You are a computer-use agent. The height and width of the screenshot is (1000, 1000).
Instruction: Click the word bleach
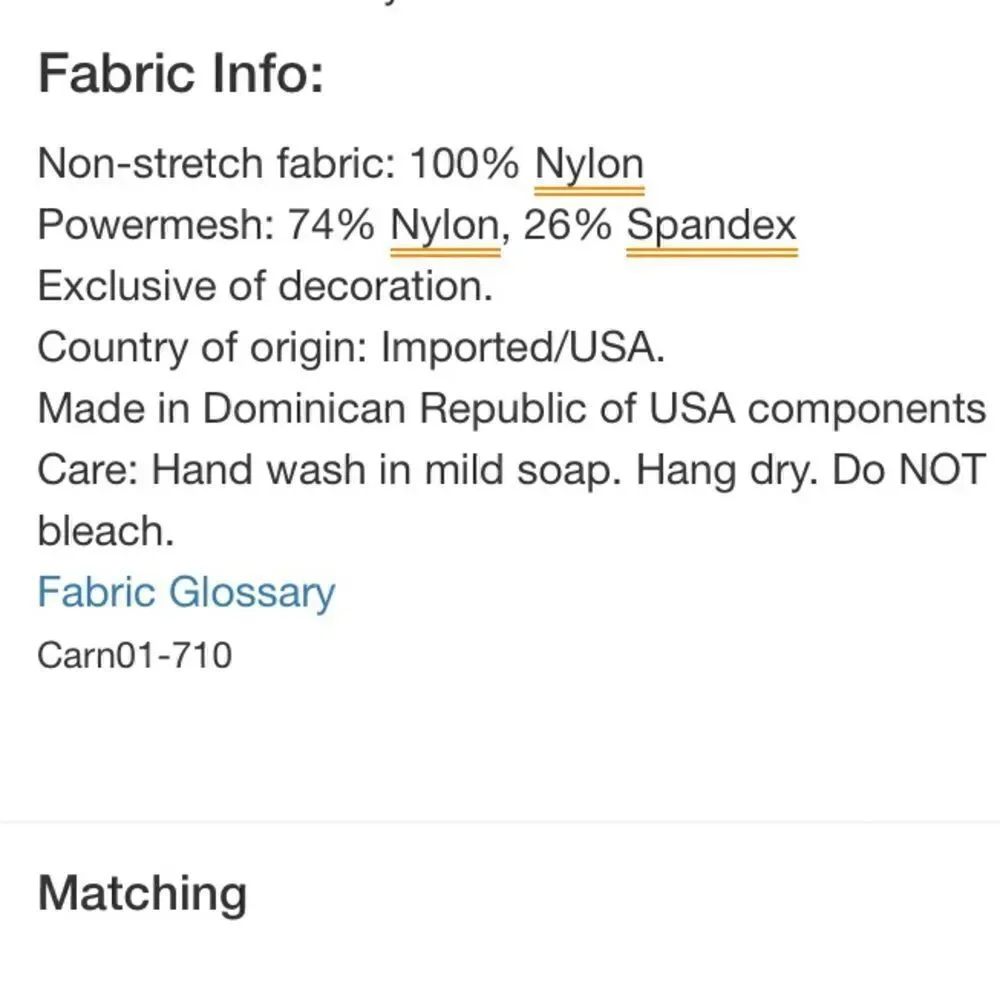(x=106, y=531)
